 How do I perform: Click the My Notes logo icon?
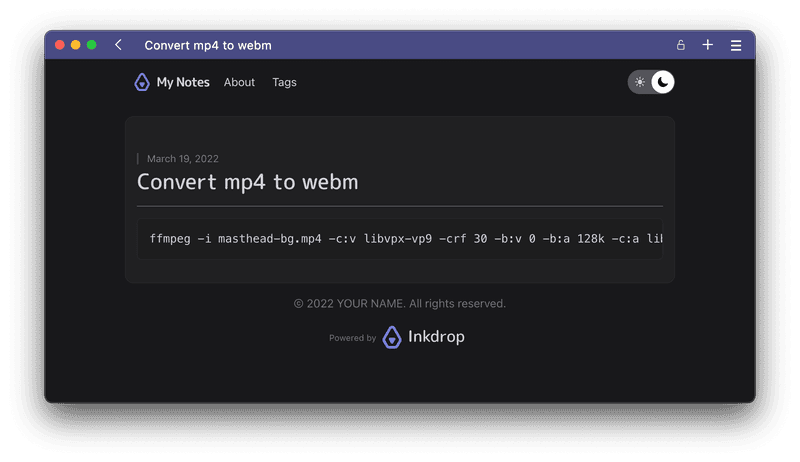click(x=142, y=82)
